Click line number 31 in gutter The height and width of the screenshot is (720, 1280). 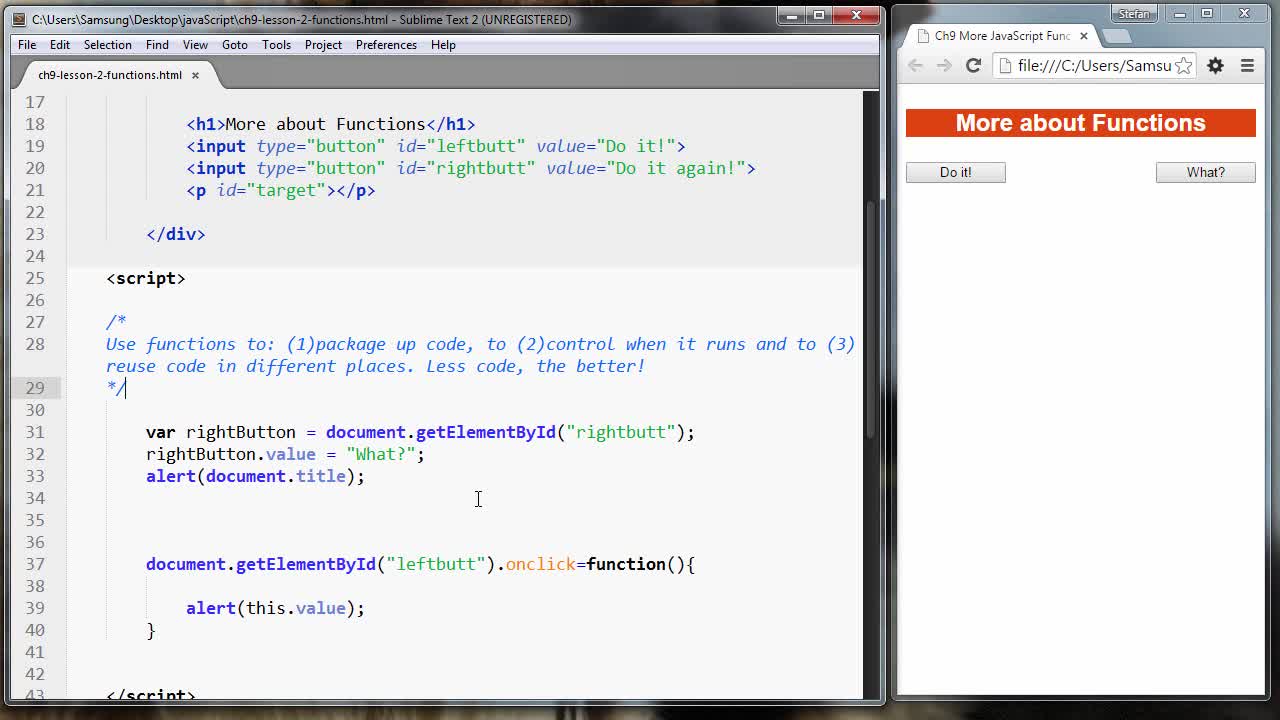coord(35,432)
